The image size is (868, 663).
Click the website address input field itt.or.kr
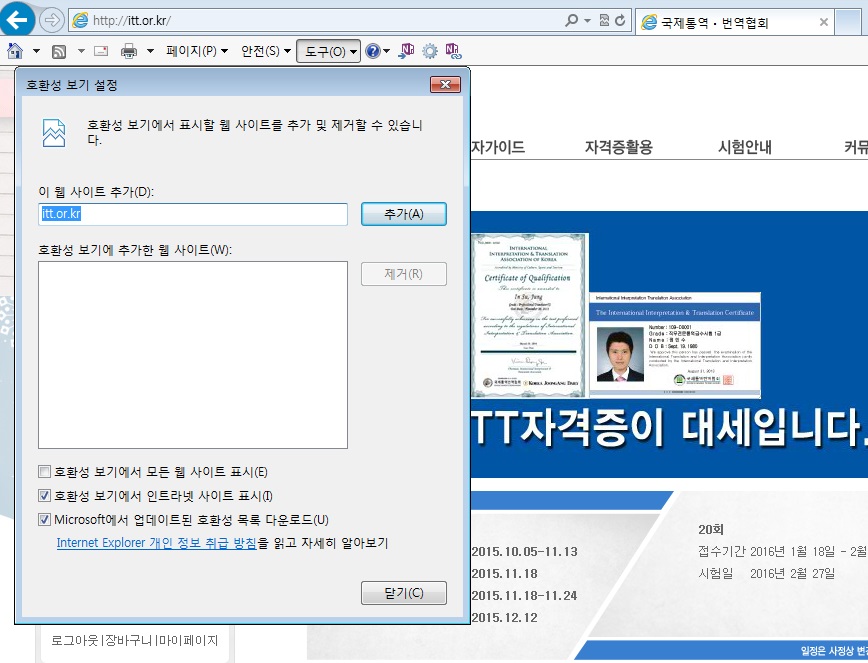pyautogui.click(x=192, y=214)
